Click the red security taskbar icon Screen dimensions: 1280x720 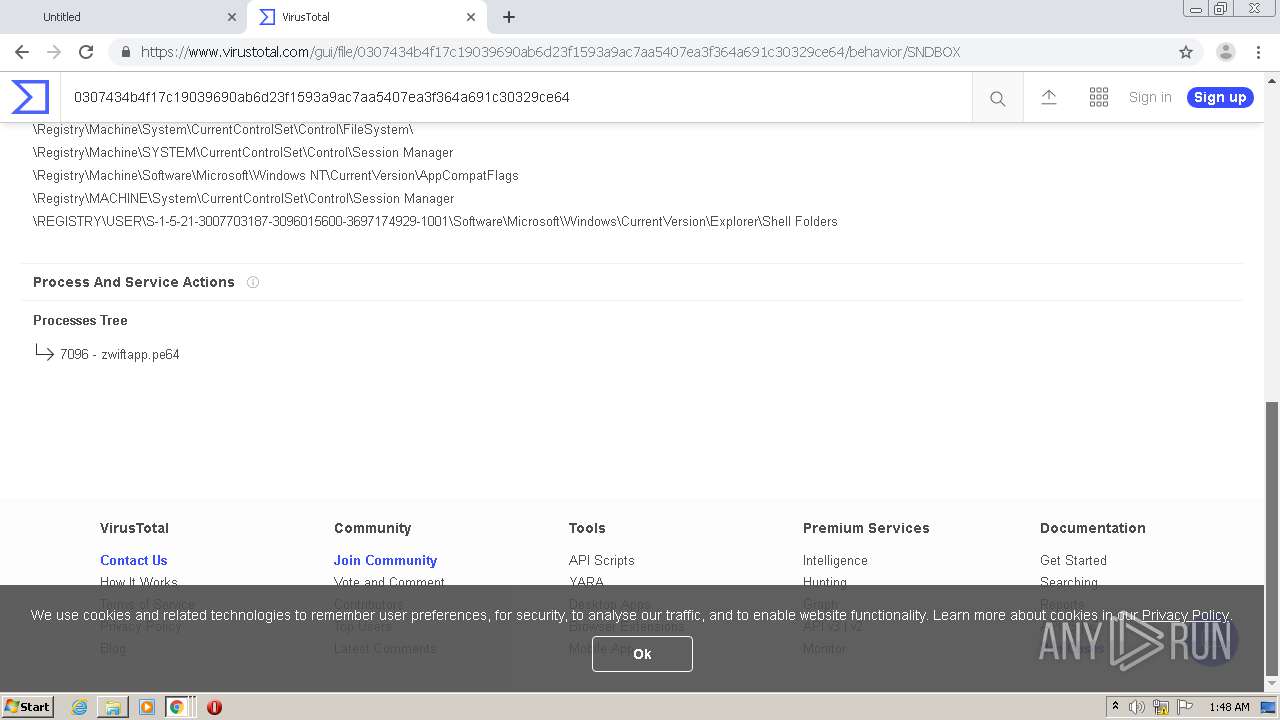pos(214,707)
